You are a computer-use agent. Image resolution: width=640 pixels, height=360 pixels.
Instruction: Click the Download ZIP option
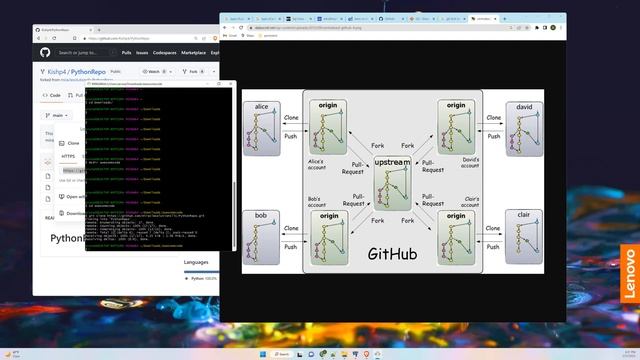(73, 213)
